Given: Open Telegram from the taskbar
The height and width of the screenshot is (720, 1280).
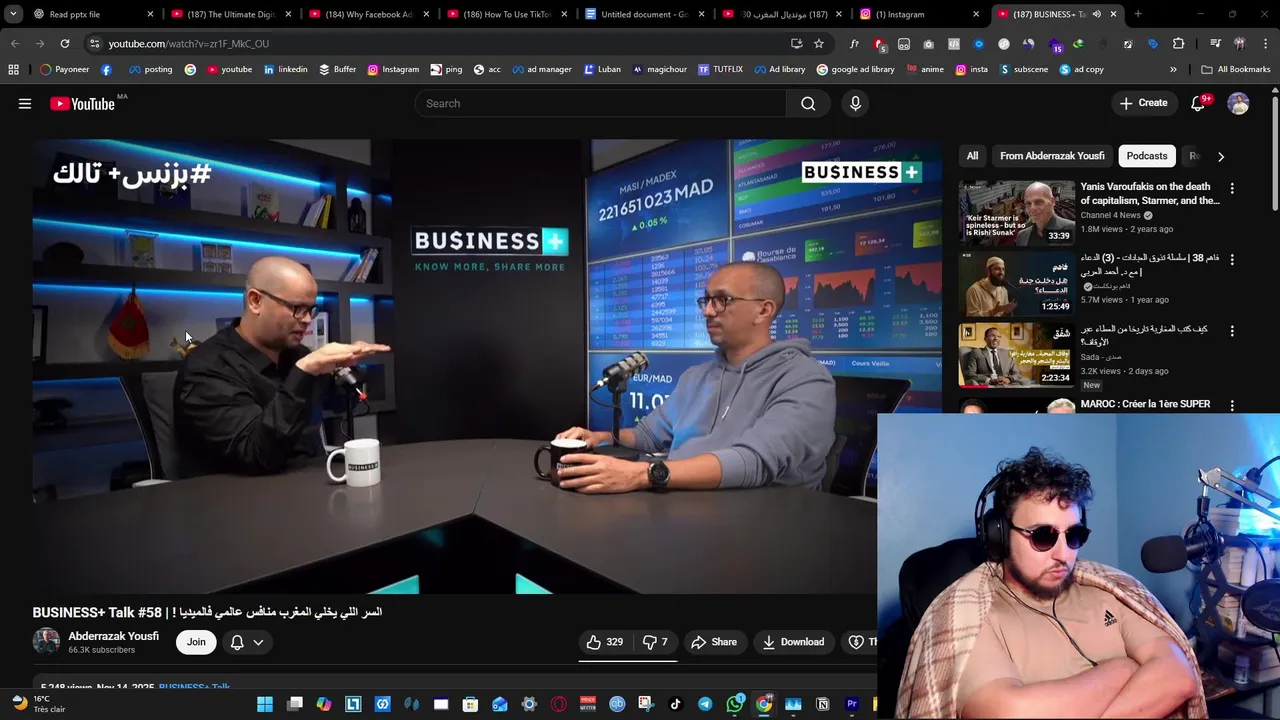Looking at the screenshot, I should pos(705,704).
